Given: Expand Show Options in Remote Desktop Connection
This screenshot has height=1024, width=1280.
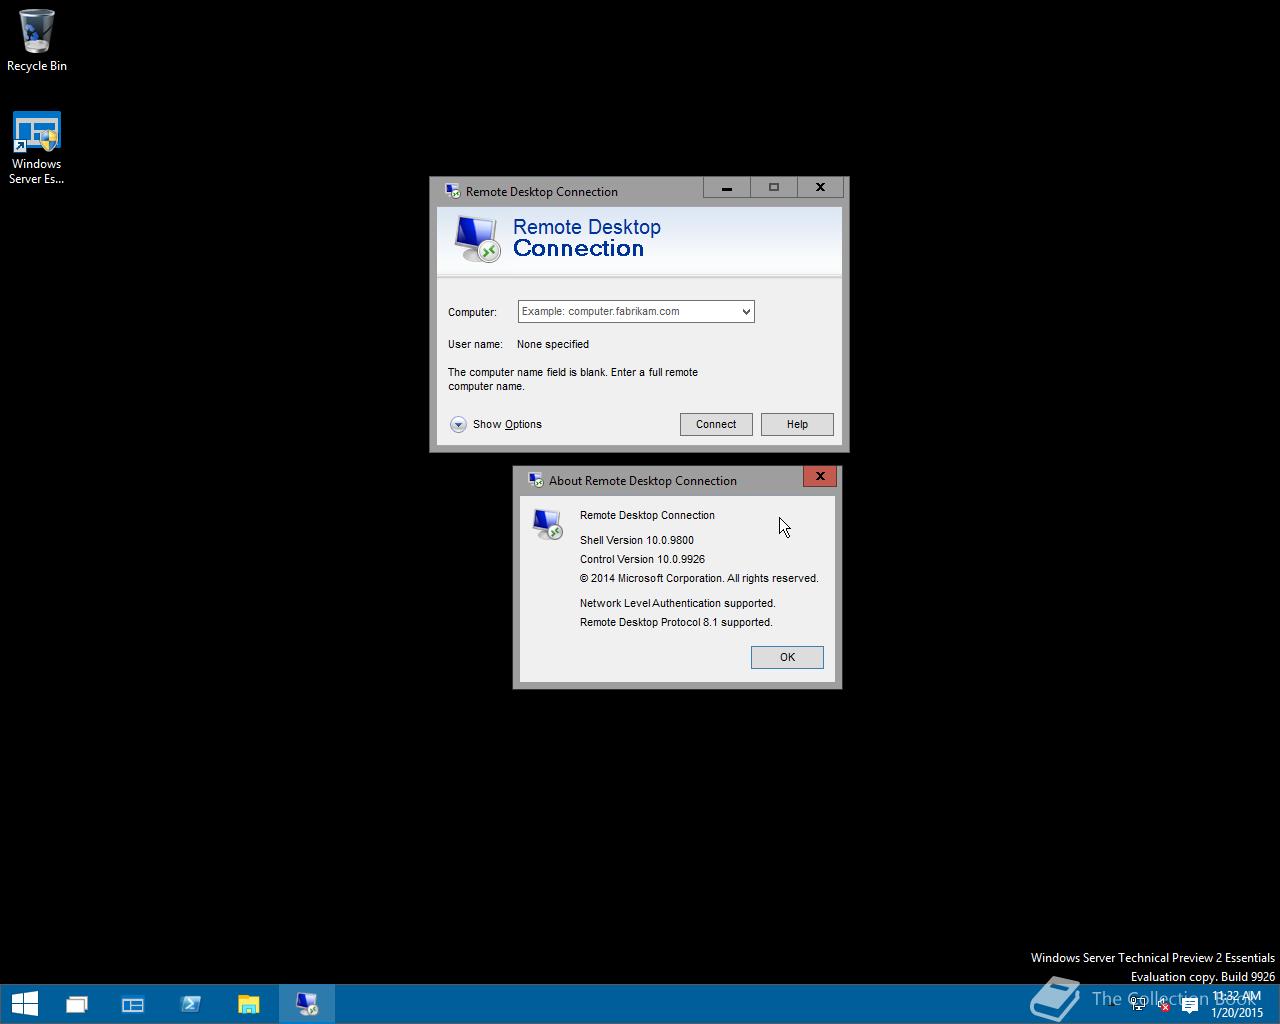Looking at the screenshot, I should coord(496,424).
